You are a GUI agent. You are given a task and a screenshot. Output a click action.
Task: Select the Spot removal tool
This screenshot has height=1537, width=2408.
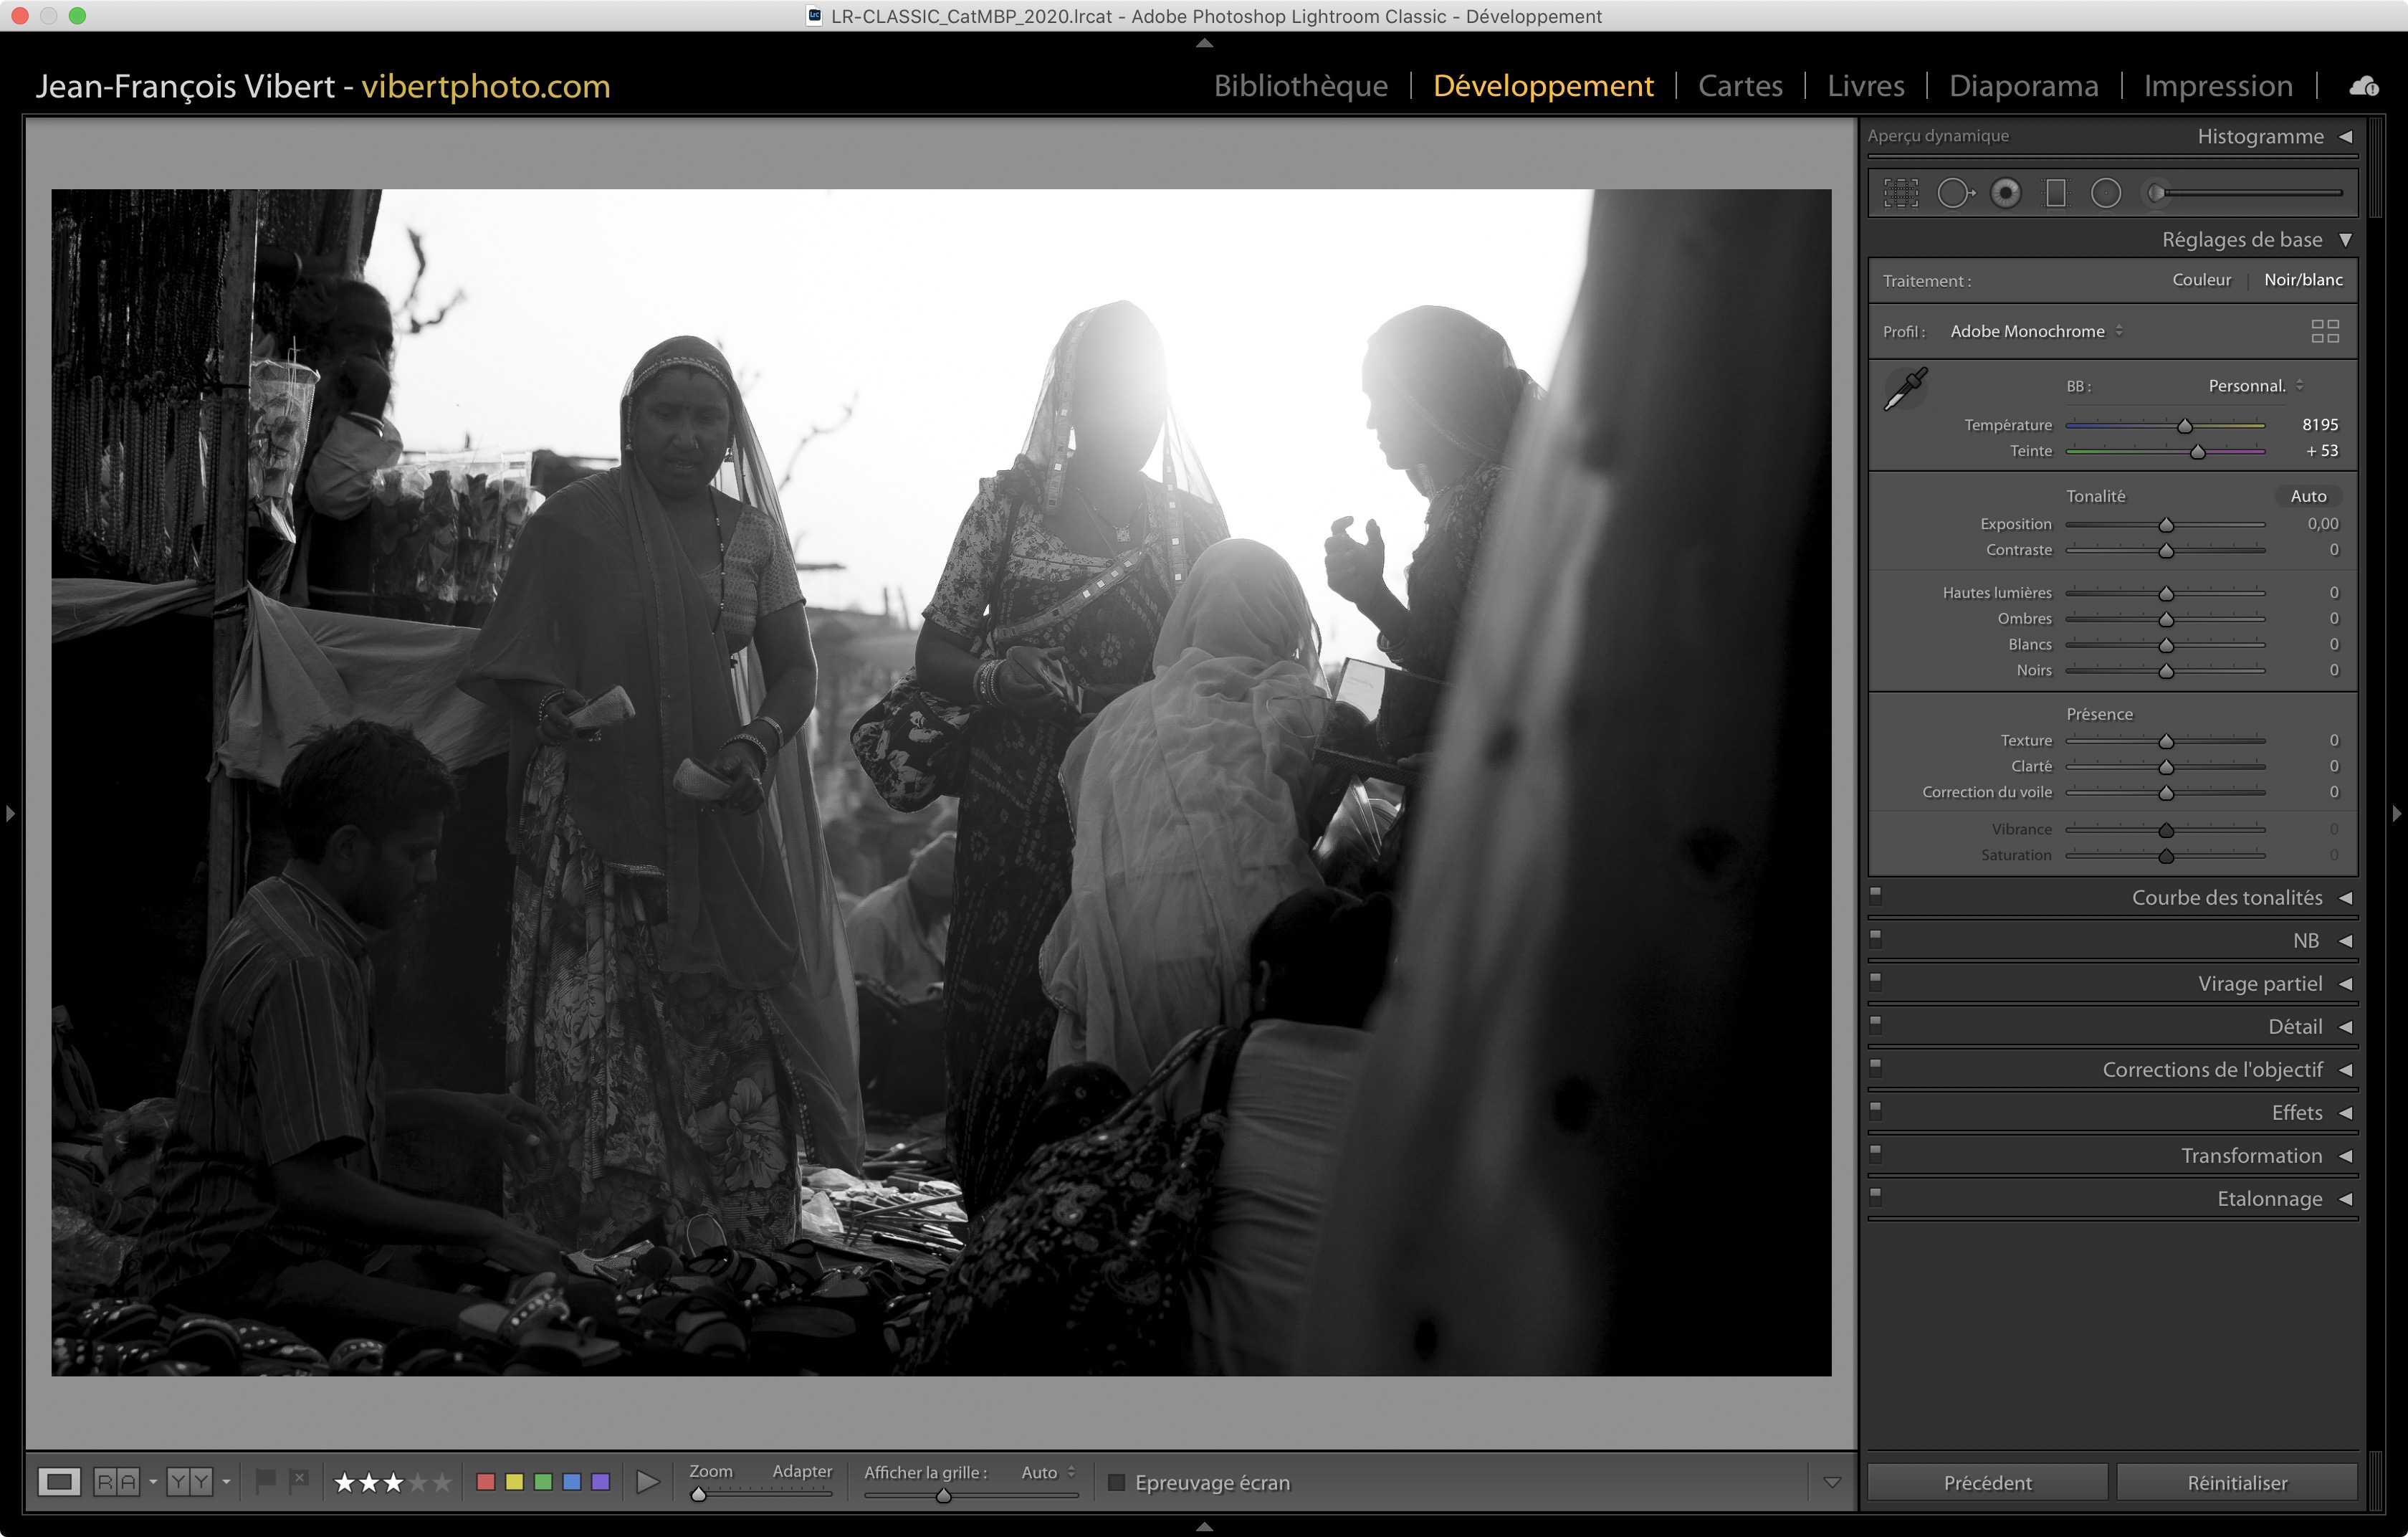[1954, 193]
